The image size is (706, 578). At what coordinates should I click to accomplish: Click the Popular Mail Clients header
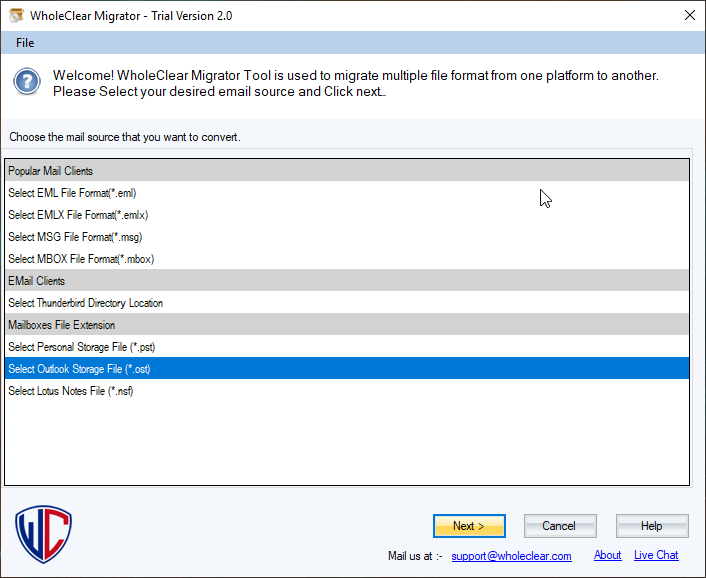pos(50,171)
